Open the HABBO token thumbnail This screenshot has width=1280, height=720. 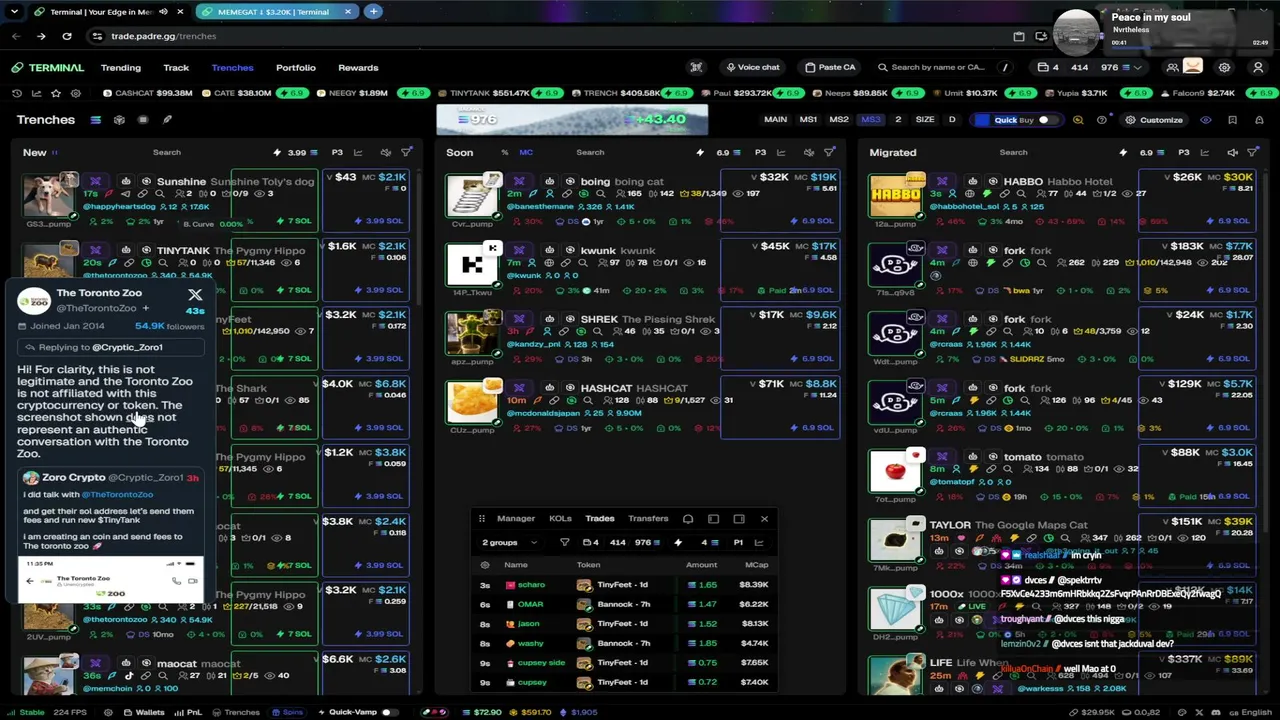(x=896, y=195)
